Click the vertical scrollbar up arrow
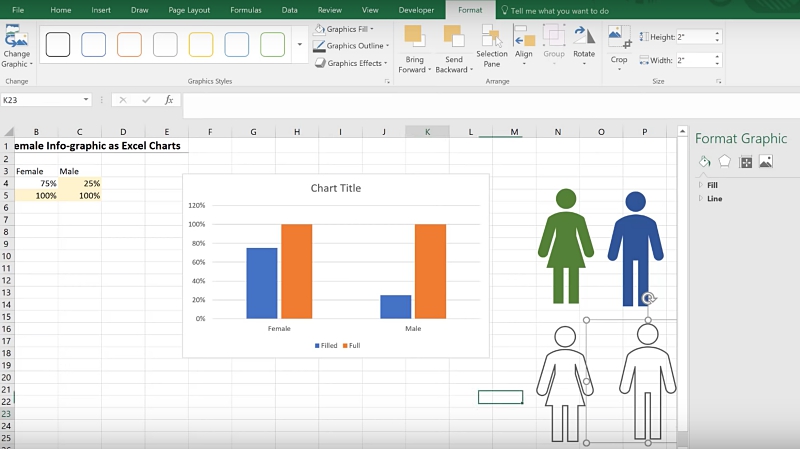 (682, 132)
